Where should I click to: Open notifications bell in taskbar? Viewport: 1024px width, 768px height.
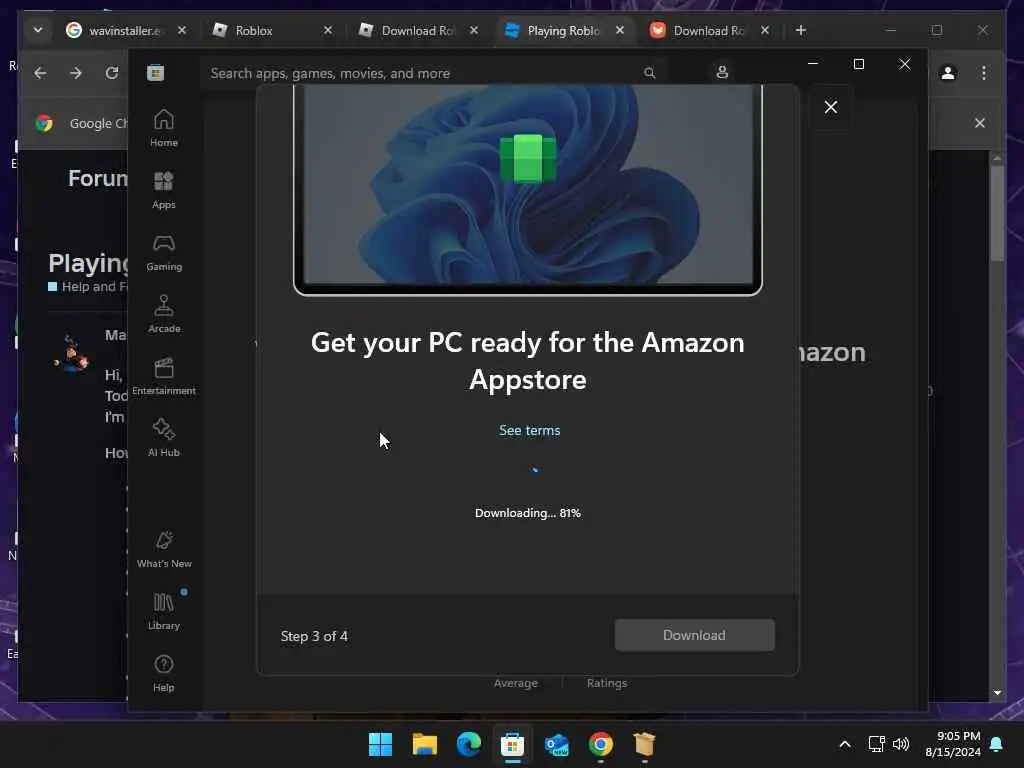(x=996, y=744)
